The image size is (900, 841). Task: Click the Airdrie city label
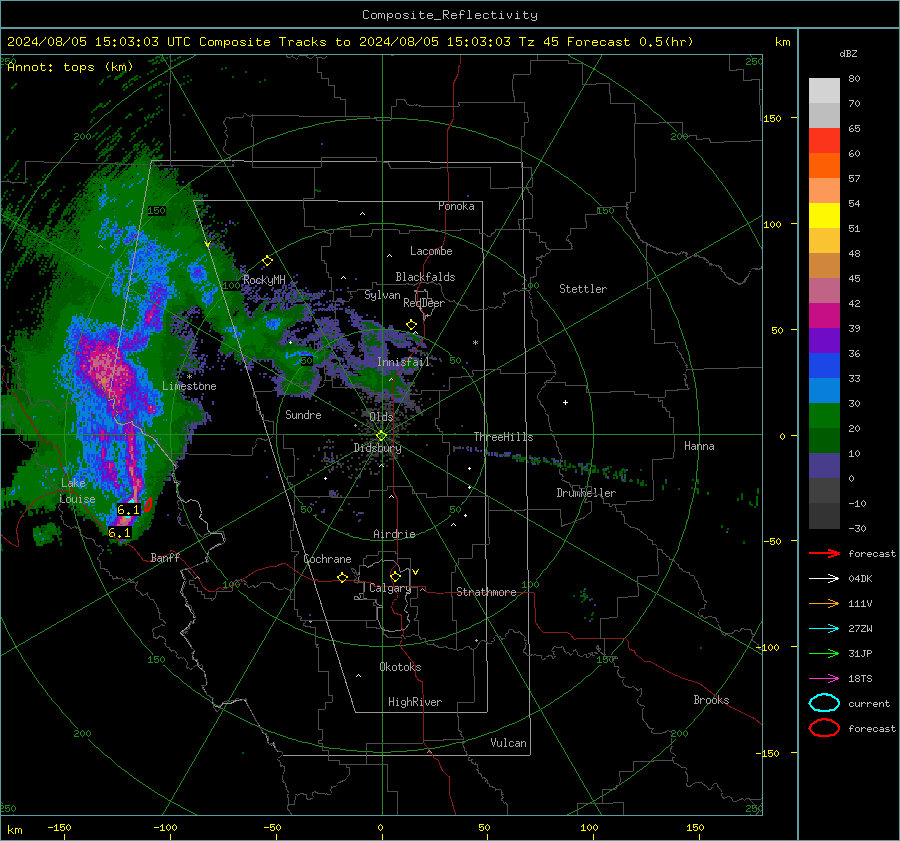(x=394, y=534)
